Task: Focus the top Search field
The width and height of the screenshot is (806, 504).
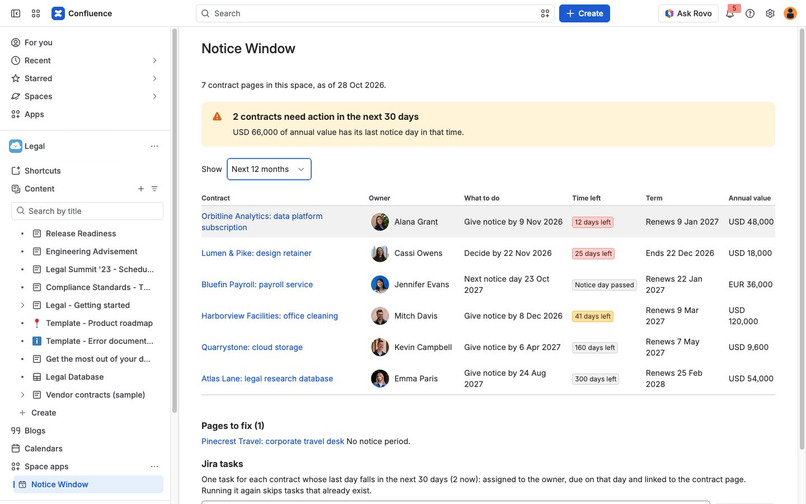Action: [375, 13]
